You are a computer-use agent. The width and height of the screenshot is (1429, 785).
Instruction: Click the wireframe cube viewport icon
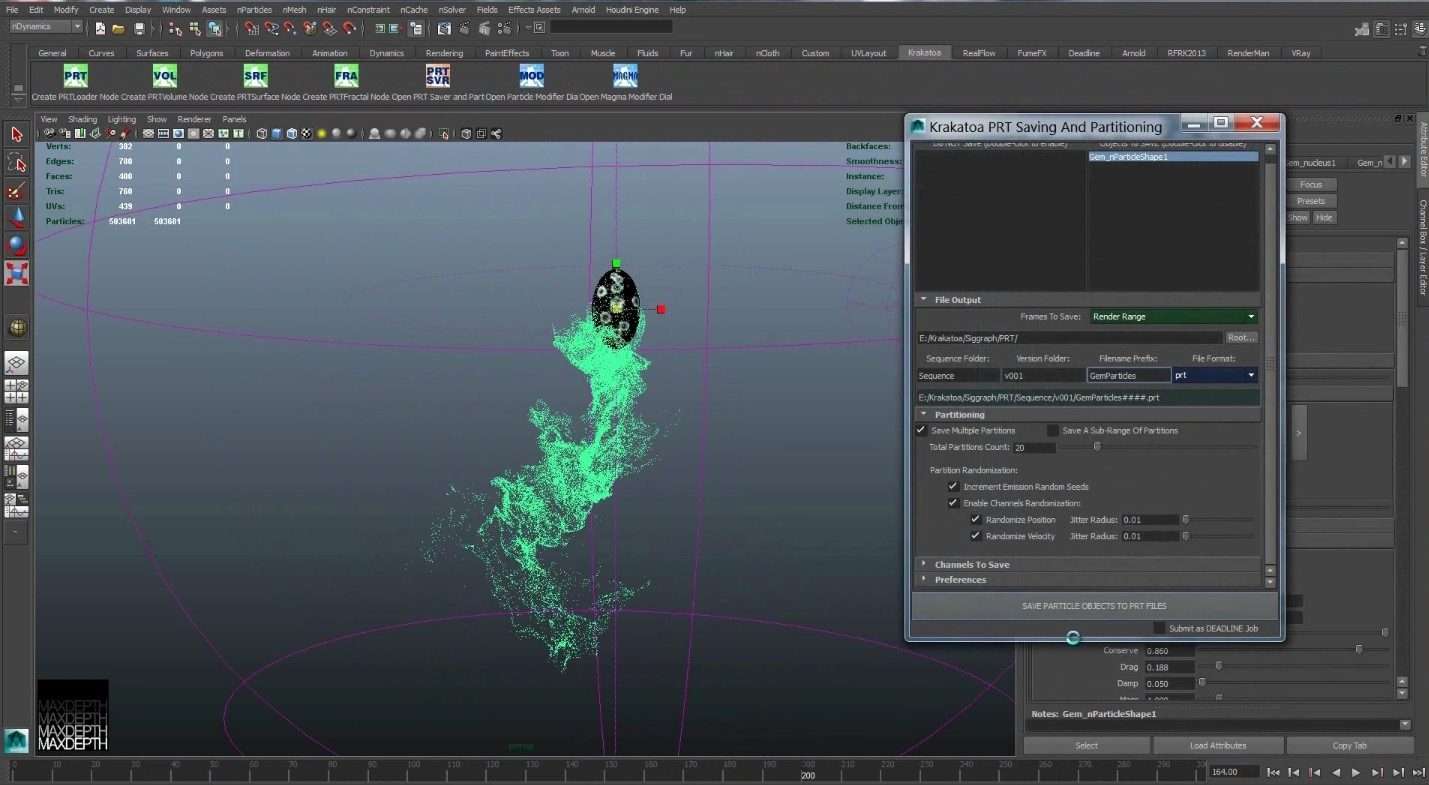pos(262,133)
